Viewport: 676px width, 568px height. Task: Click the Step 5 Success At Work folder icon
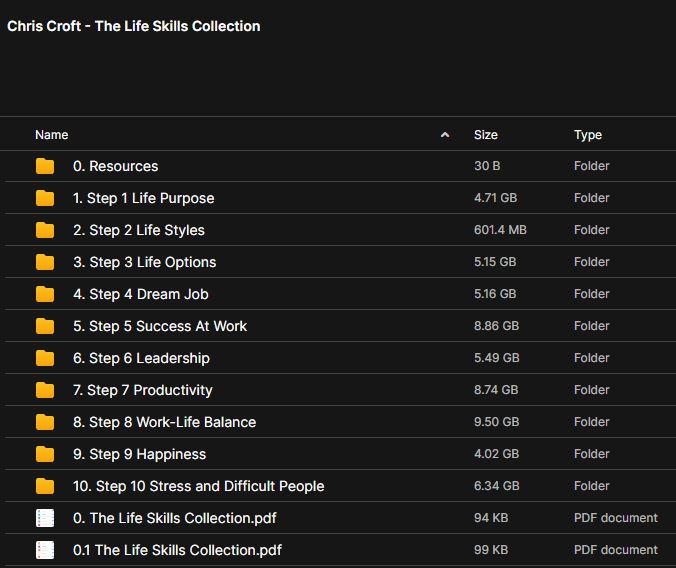(x=45, y=326)
